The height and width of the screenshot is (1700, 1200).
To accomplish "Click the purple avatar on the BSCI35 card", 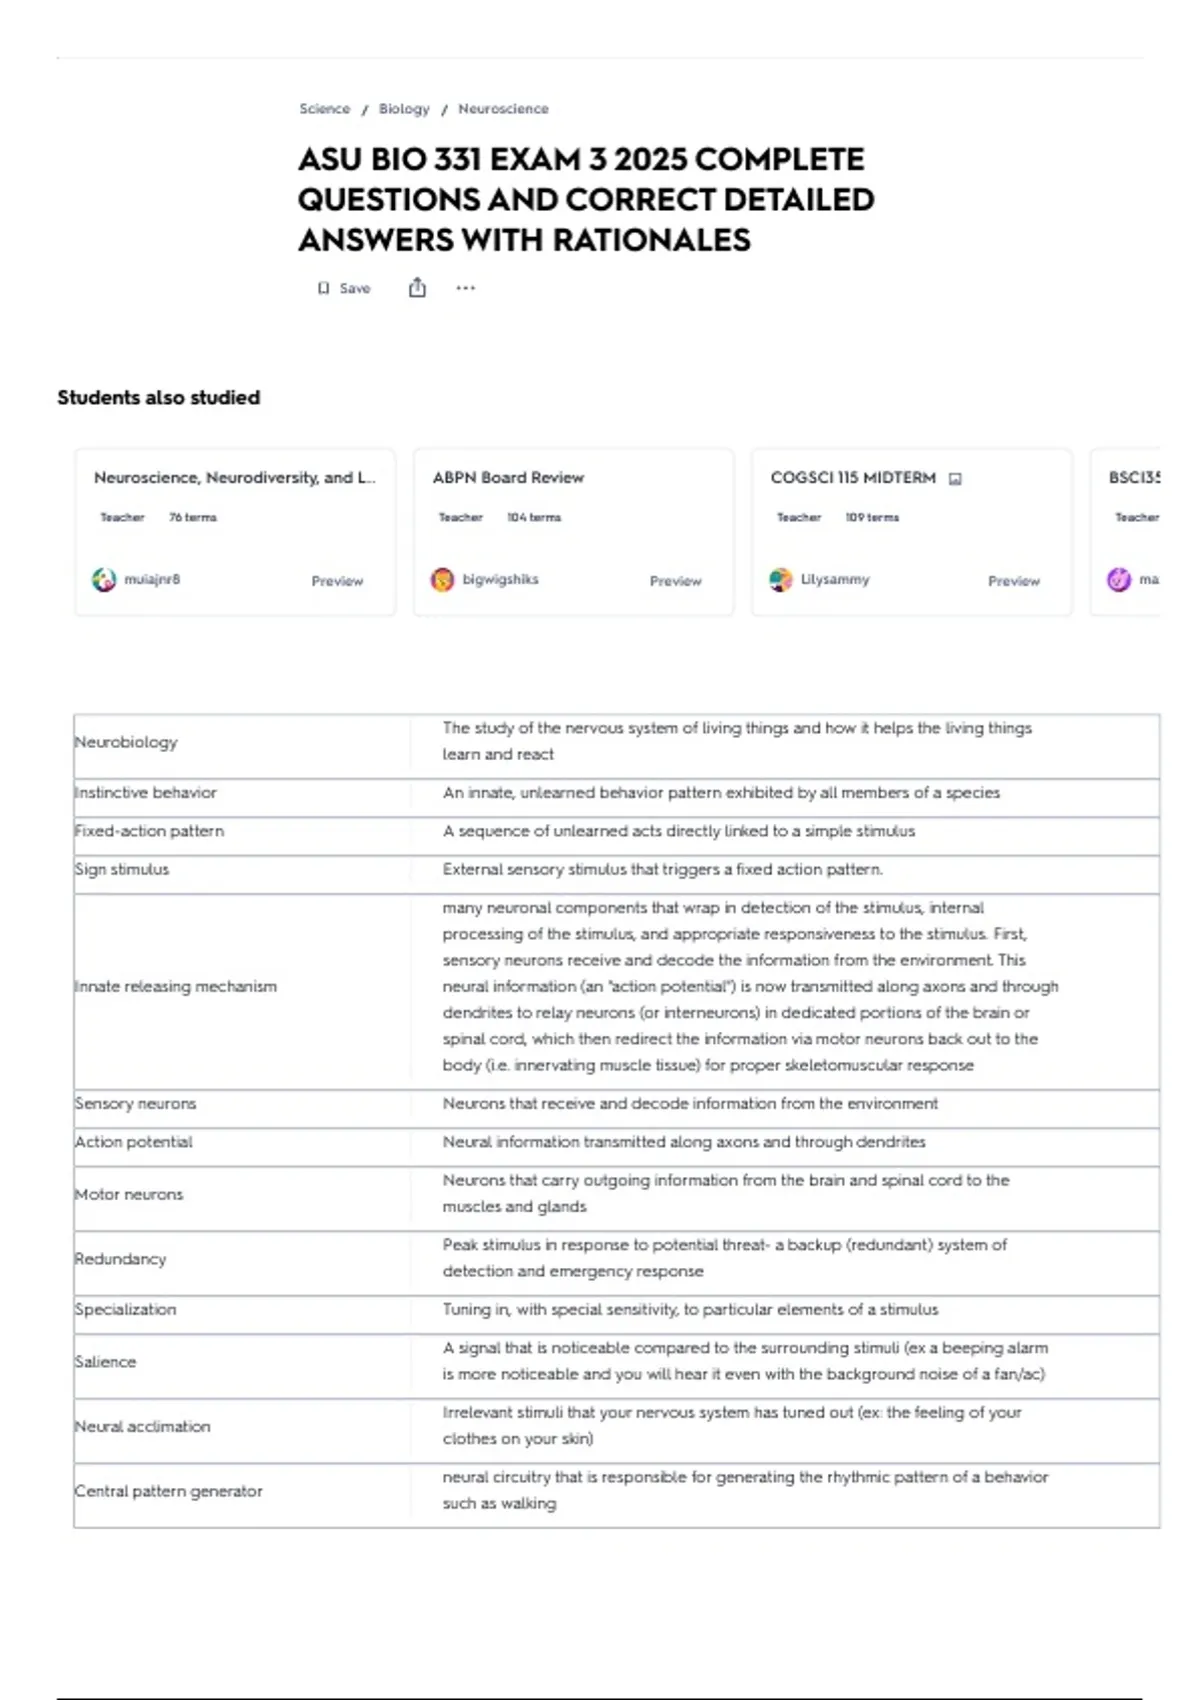I will pyautogui.click(x=1119, y=579).
